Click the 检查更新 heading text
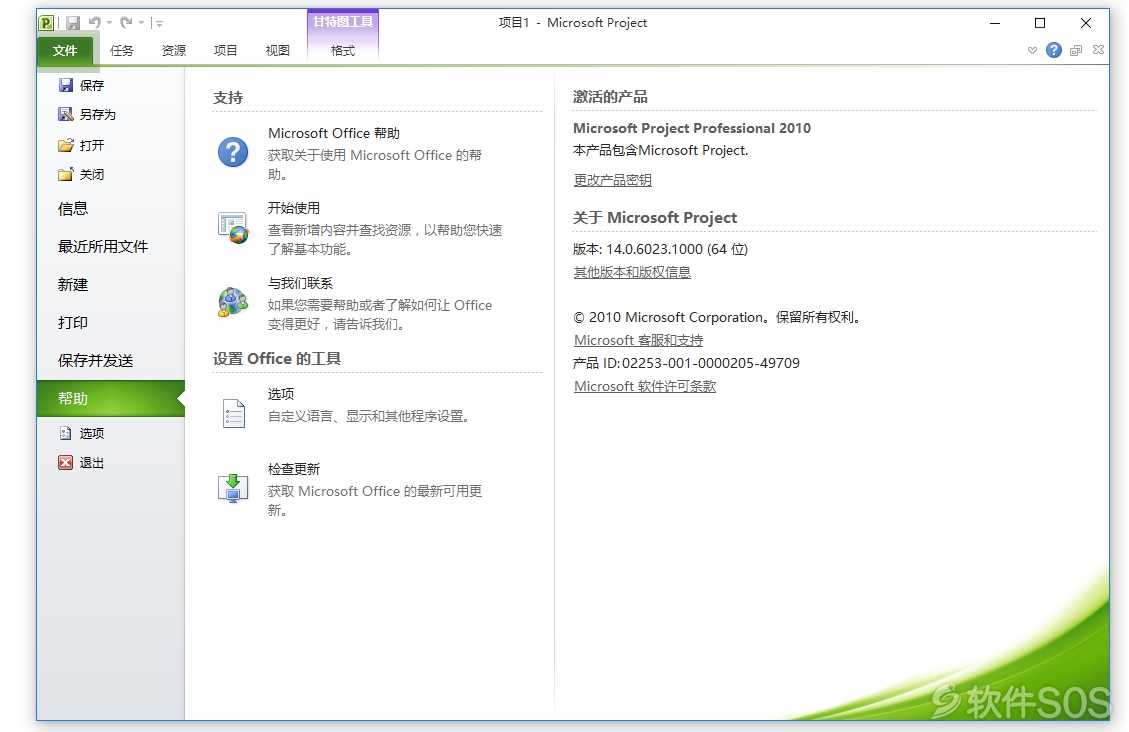The width and height of the screenshot is (1129, 732). point(294,469)
